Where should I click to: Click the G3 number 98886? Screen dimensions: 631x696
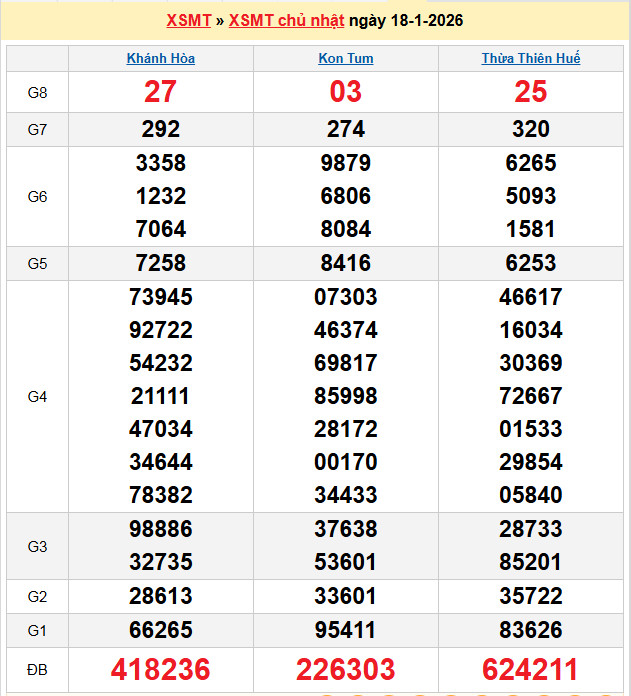click(x=160, y=529)
